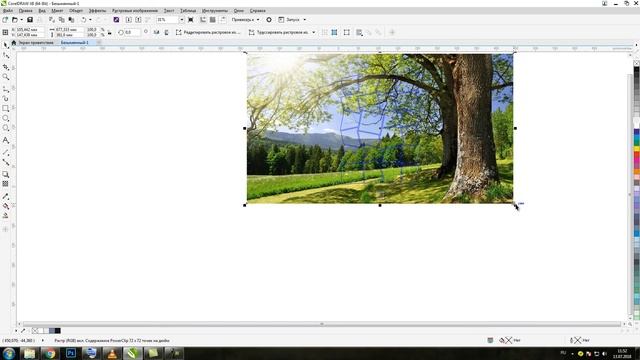Open the zoom level dropdown arrow
Image resolution: width=640 pixels, height=360 pixels.
[x=182, y=20]
